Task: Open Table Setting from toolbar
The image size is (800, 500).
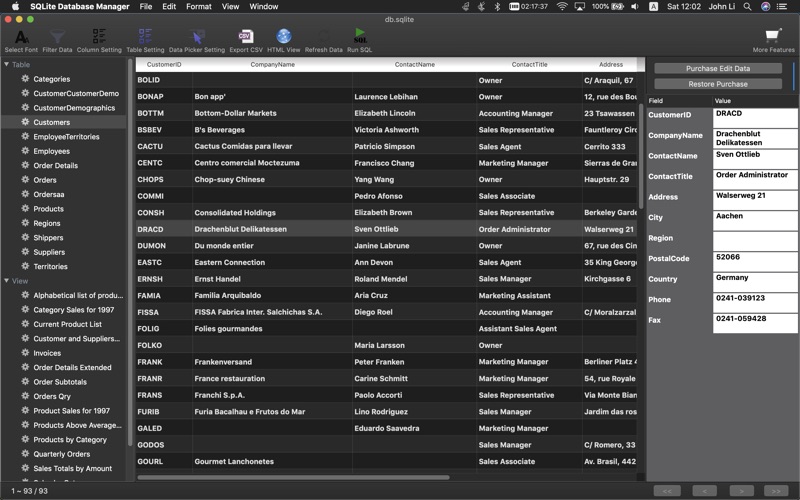Action: click(x=145, y=41)
